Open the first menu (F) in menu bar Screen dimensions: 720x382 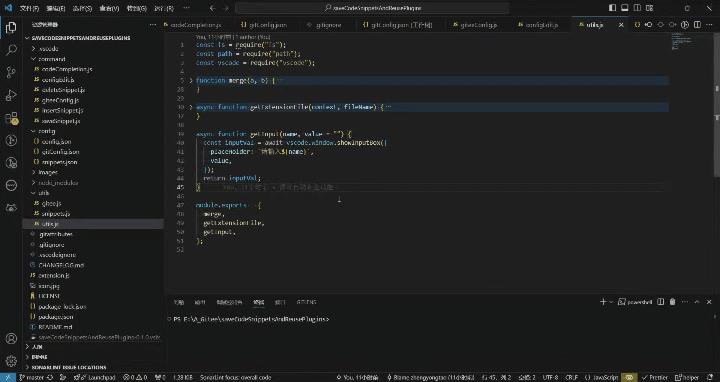pyautogui.click(x=29, y=8)
